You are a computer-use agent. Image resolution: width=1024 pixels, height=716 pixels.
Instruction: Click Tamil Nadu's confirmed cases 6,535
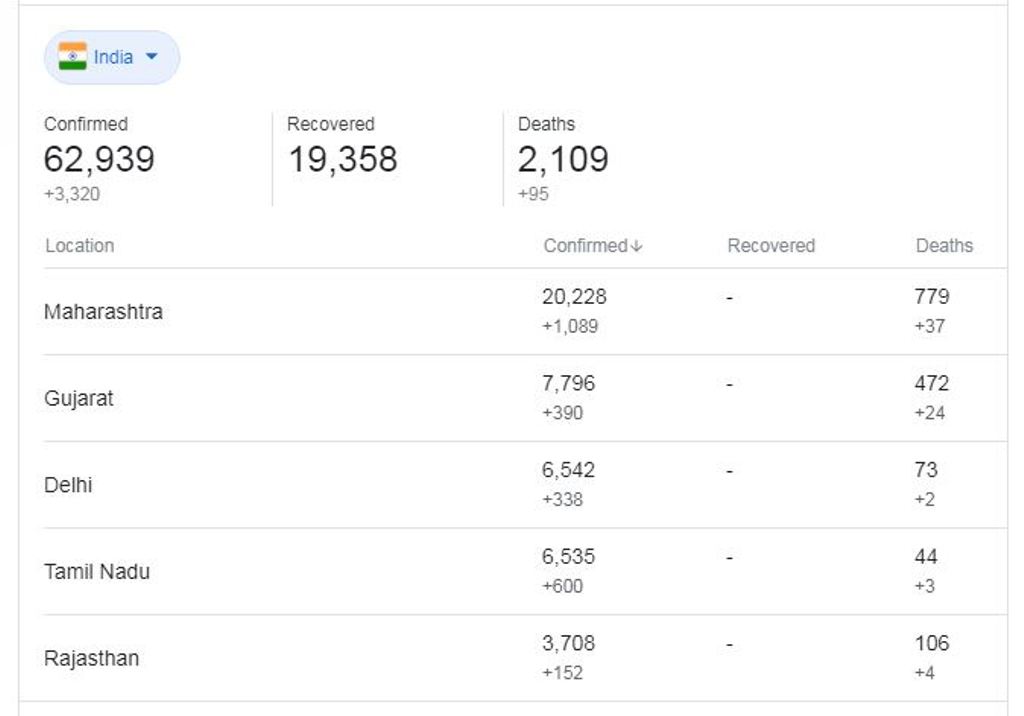[x=568, y=557]
